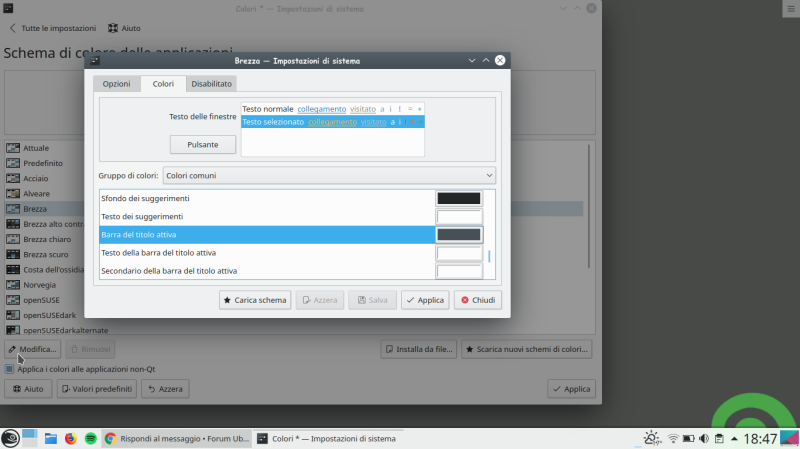Open the weather widget in system tray
800x449 pixels.
652,438
